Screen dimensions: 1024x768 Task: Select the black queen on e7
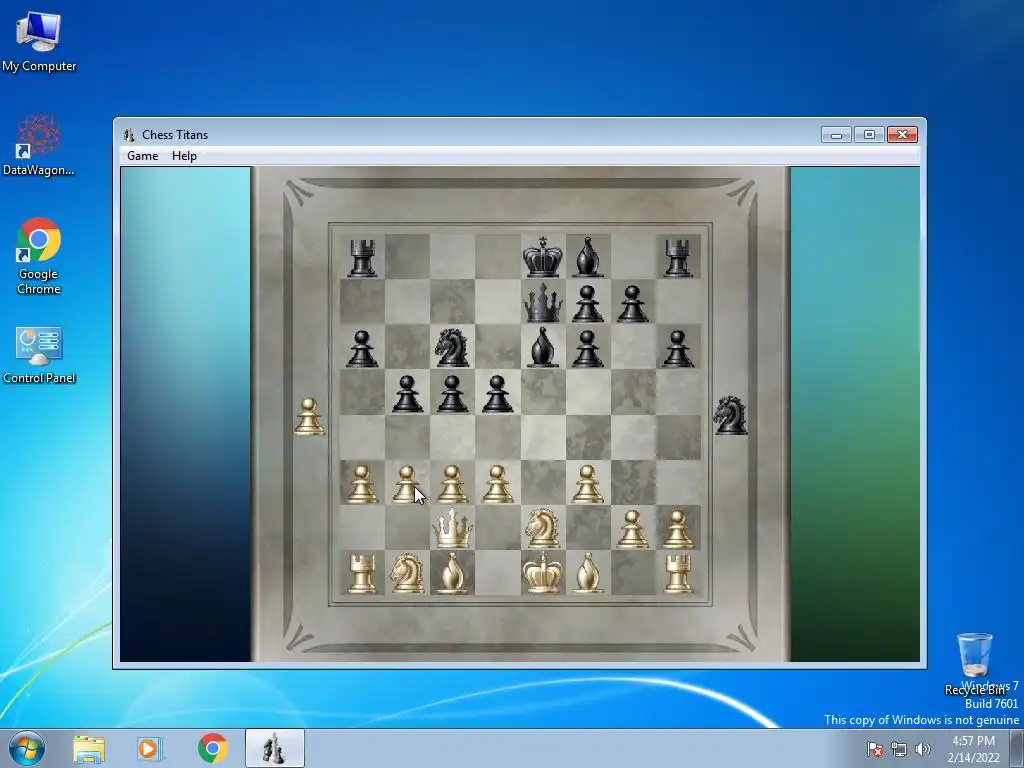[x=543, y=303]
